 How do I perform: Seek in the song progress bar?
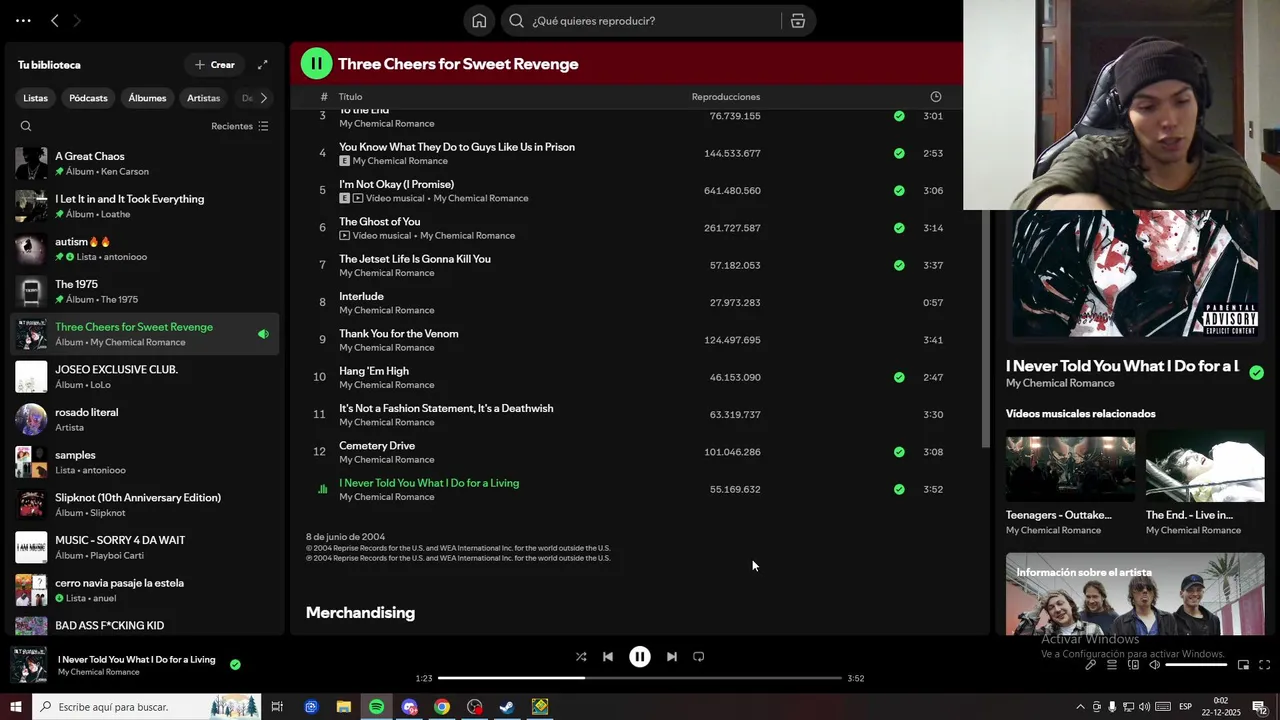coord(640,678)
